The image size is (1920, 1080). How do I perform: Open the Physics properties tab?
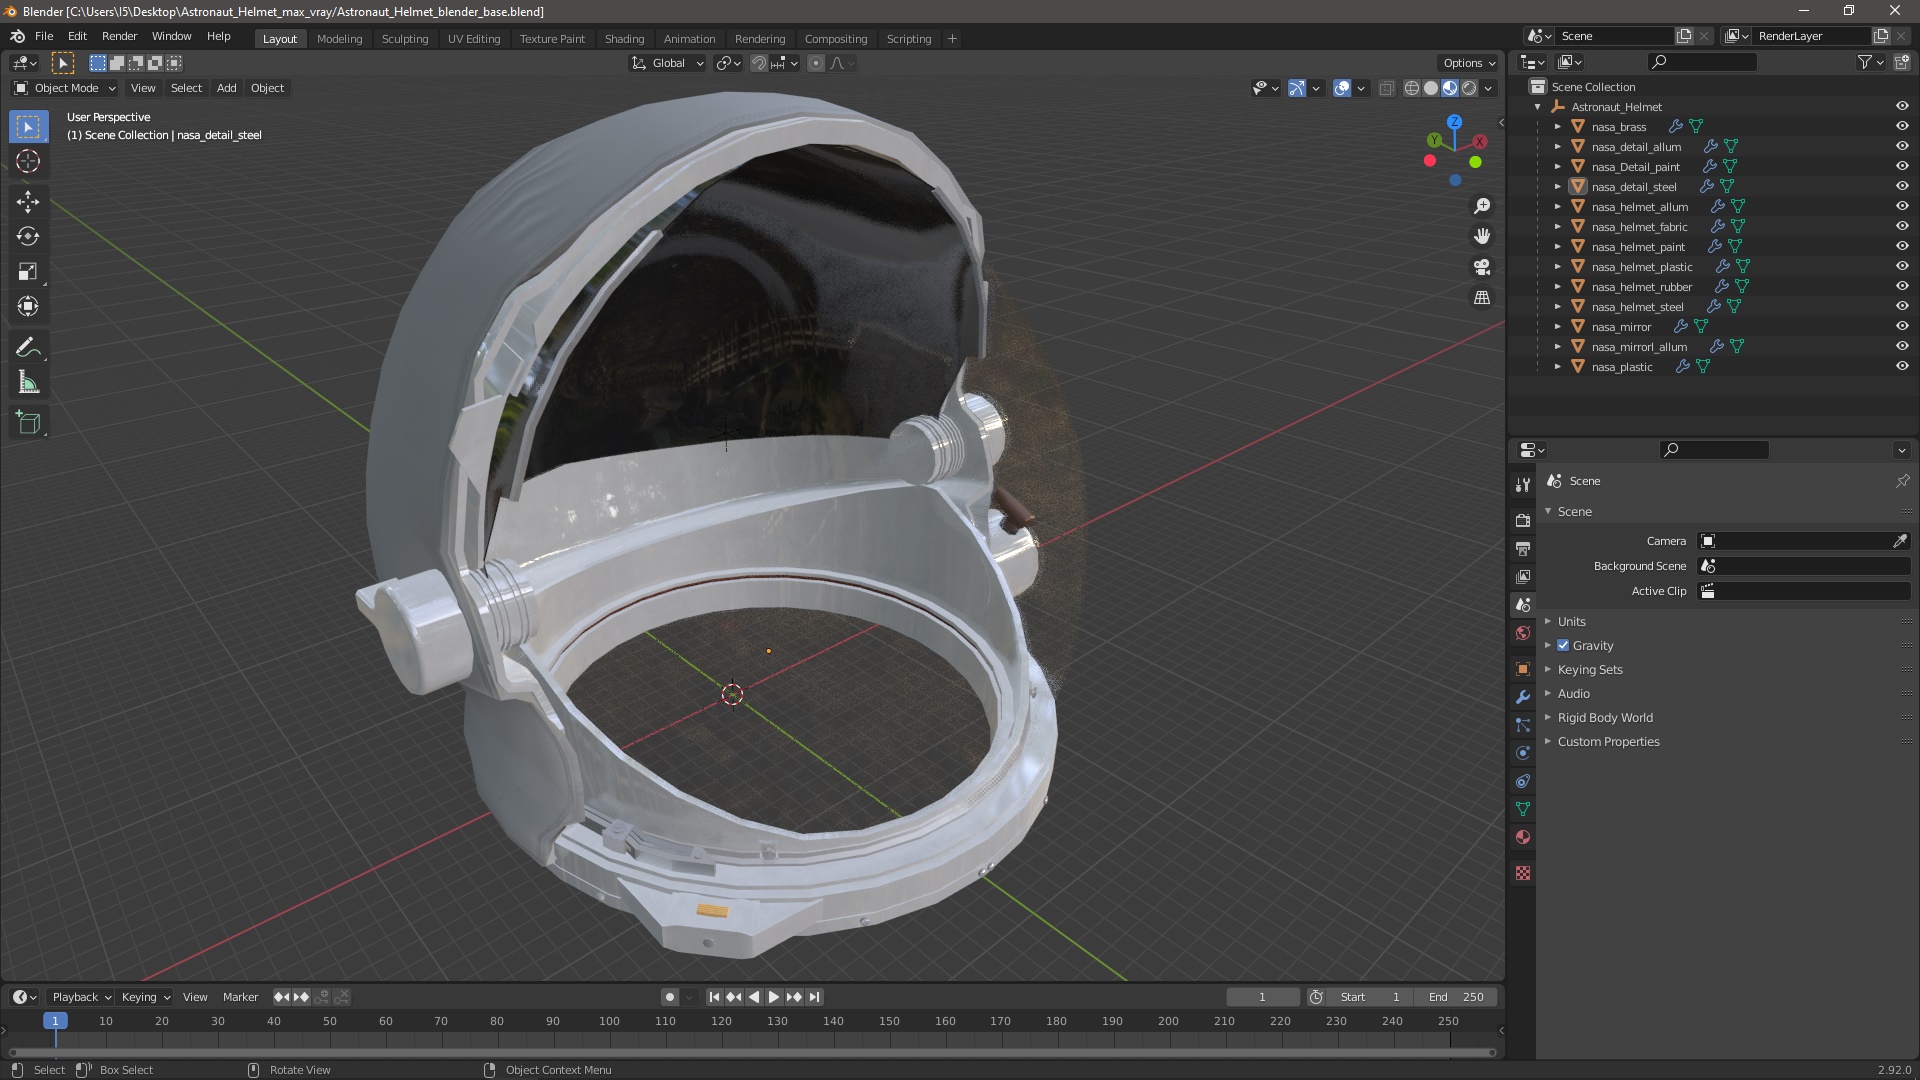tap(1523, 753)
